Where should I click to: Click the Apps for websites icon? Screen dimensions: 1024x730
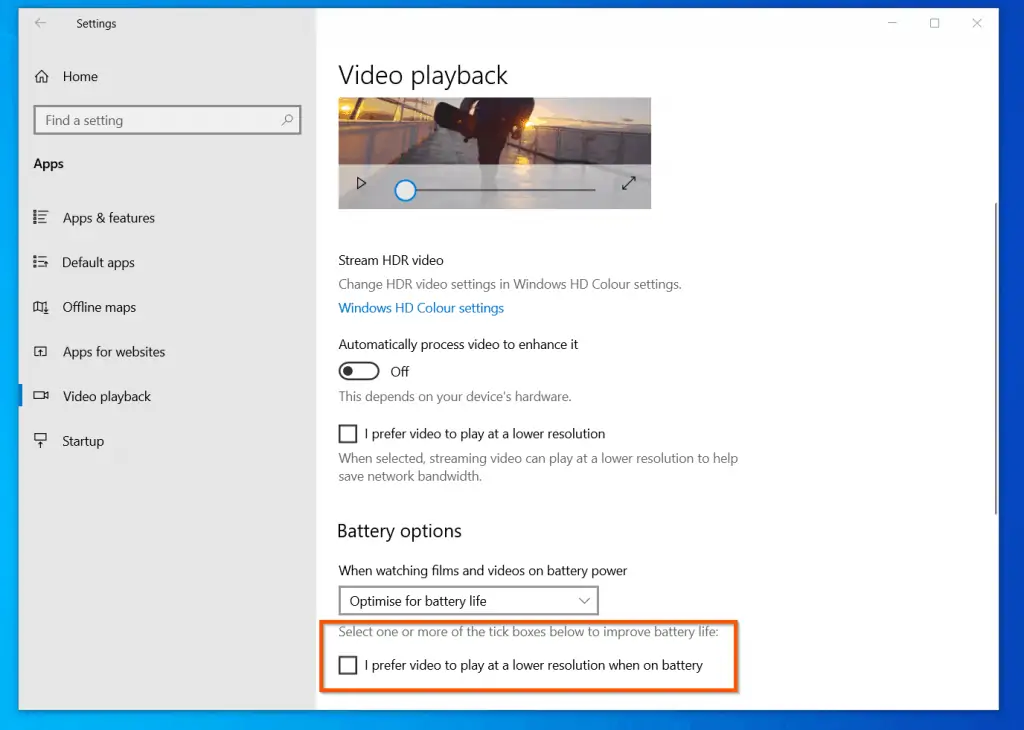(41, 352)
